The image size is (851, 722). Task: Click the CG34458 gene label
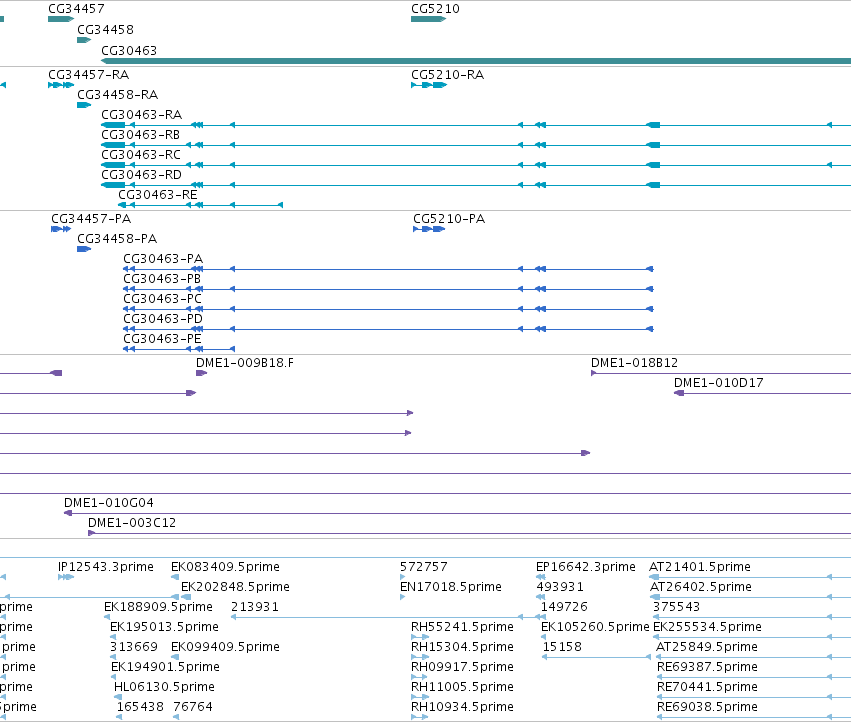coord(105,29)
